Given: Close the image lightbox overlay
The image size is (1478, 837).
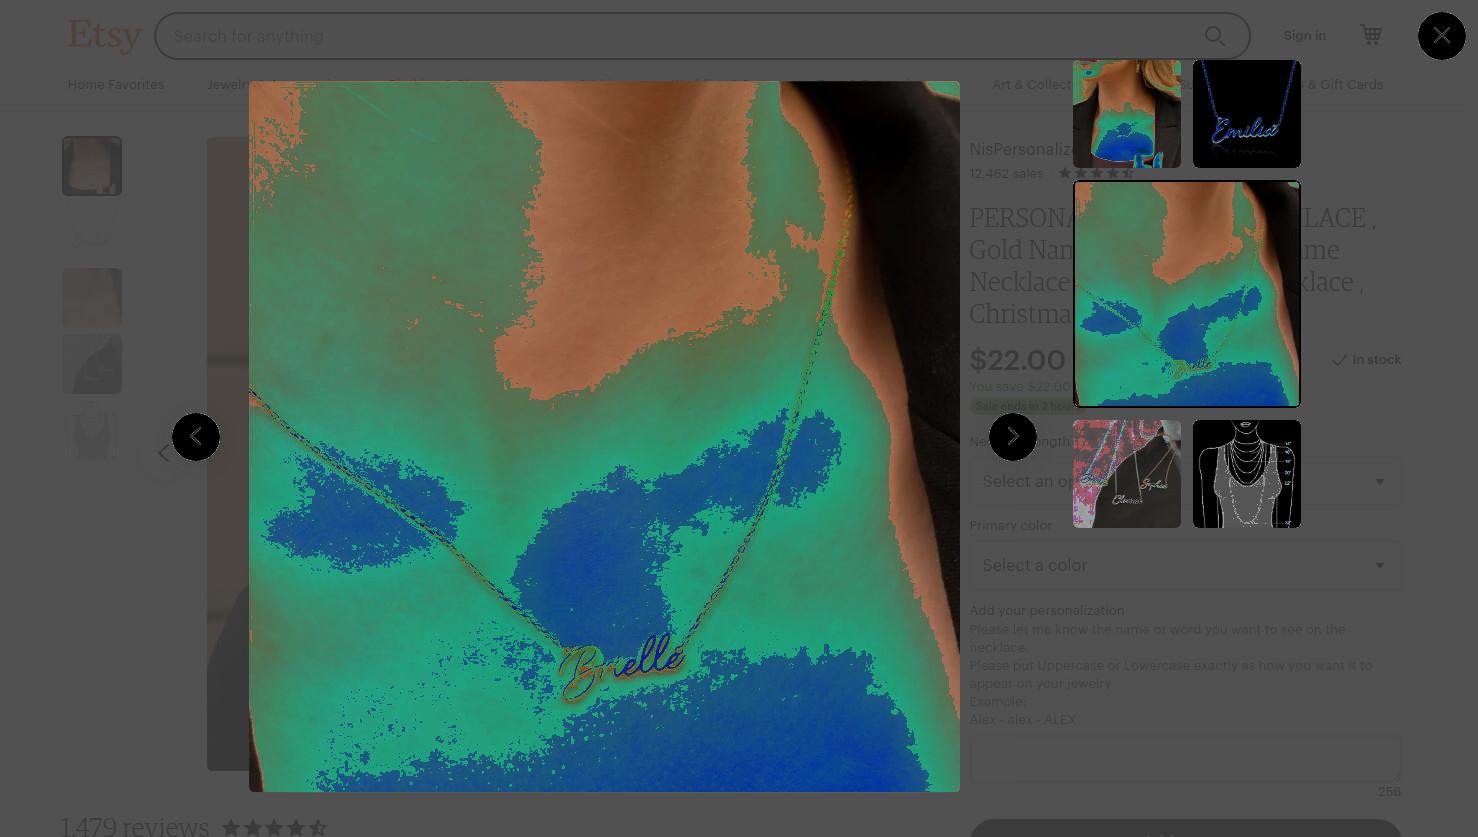Looking at the screenshot, I should pyautogui.click(x=1441, y=36).
